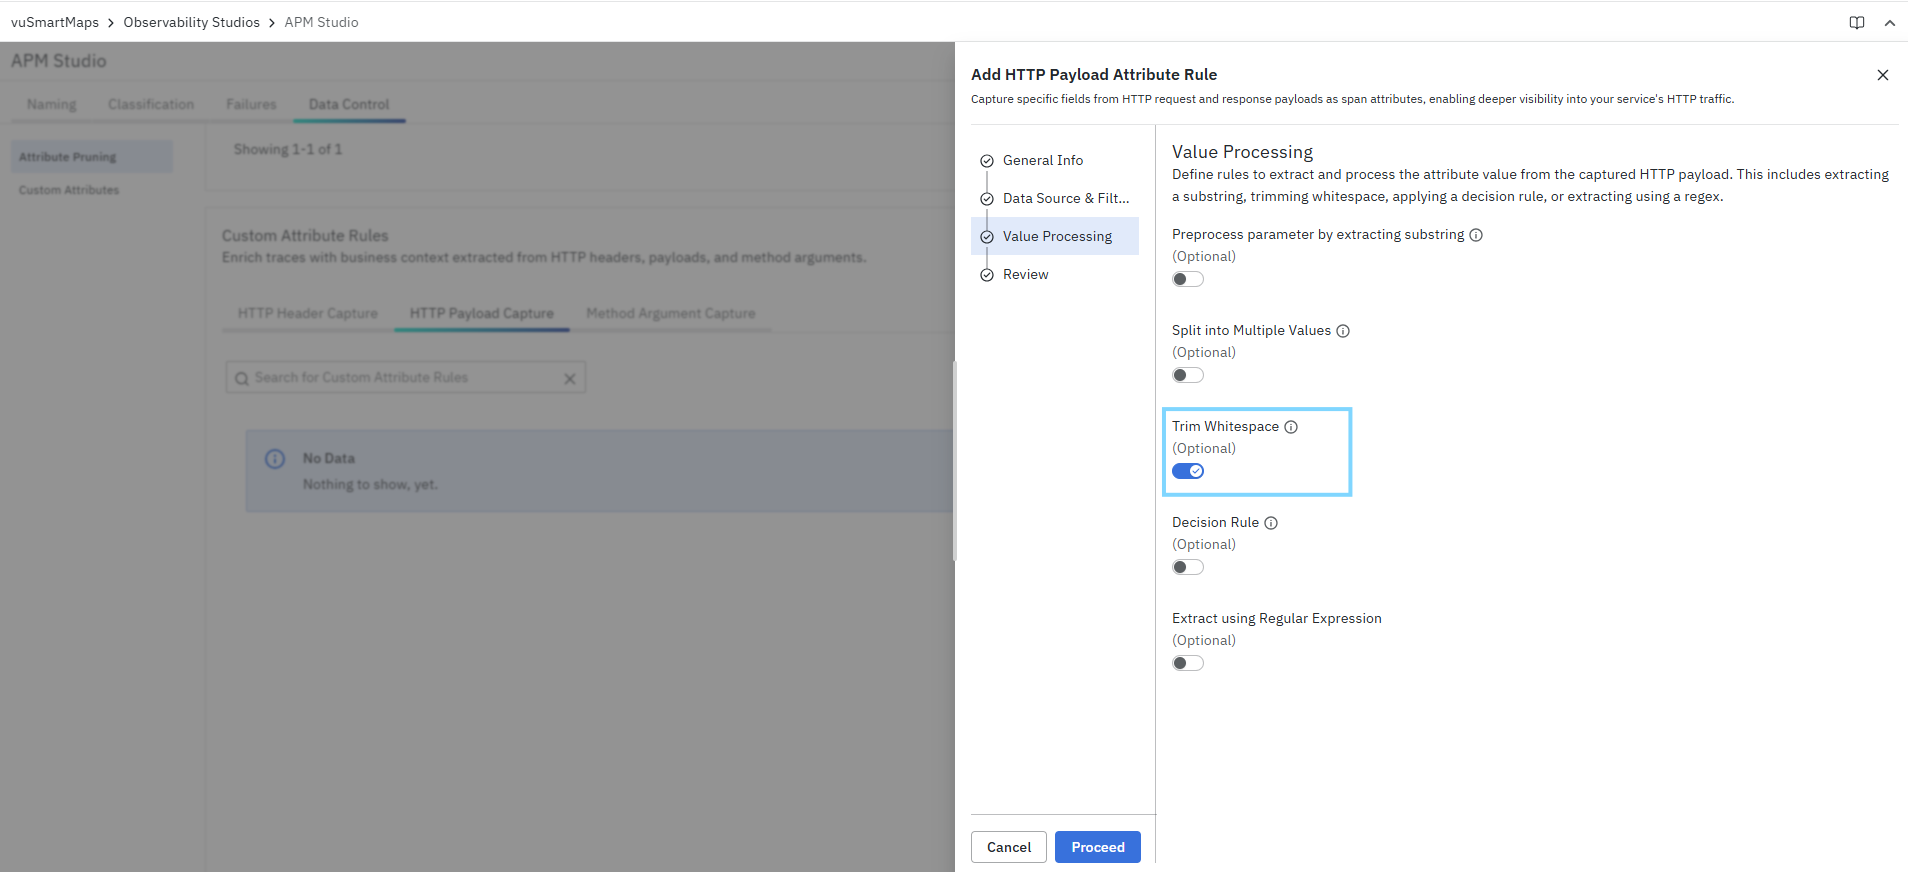1908x872 pixels.
Task: Click the 'APM Studio' page heading
Action: tap(59, 61)
